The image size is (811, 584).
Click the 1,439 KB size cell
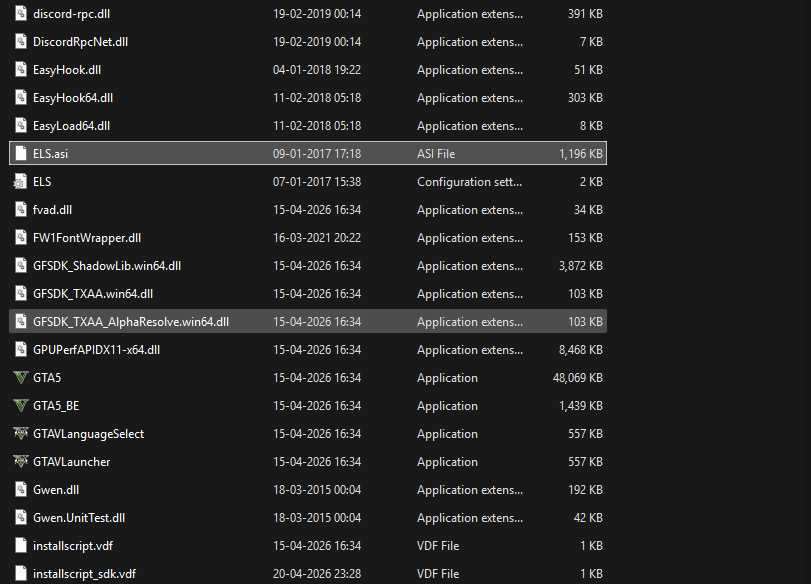(581, 406)
